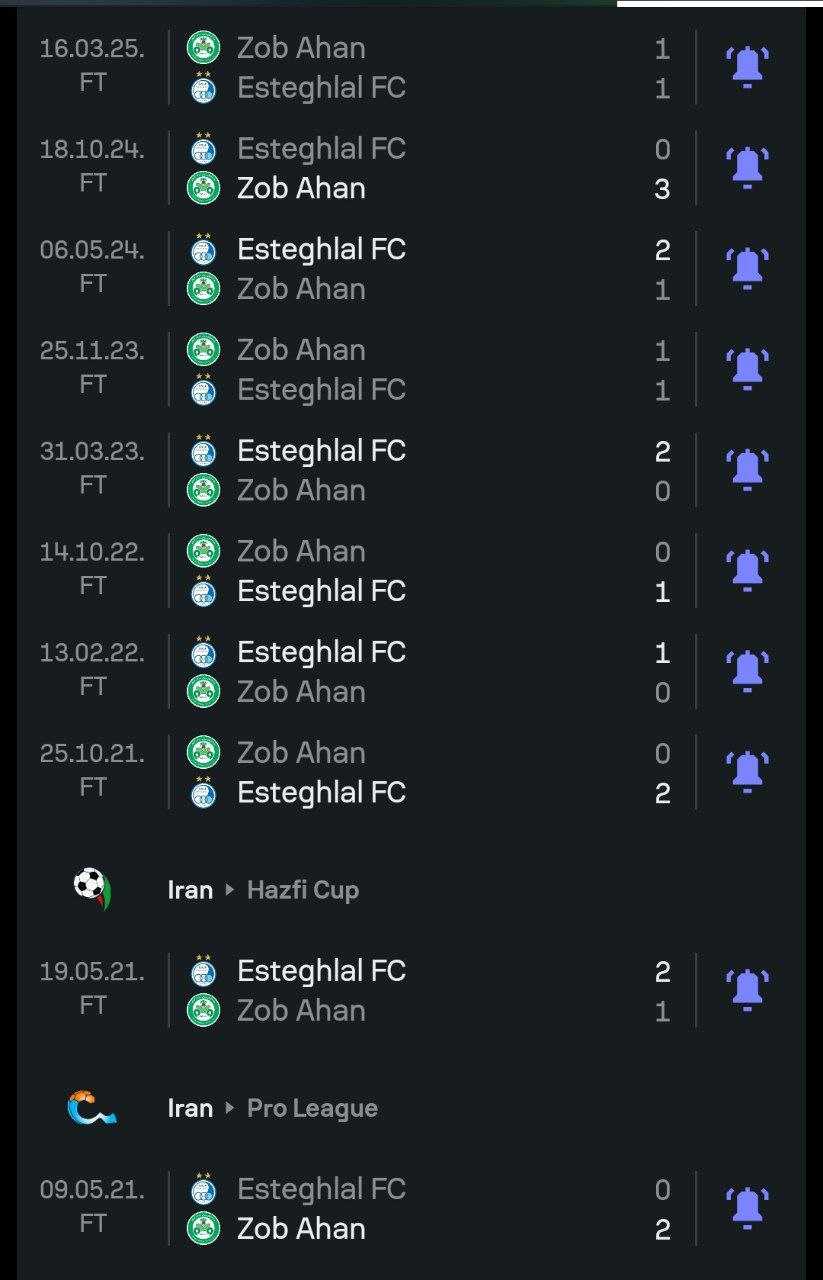Expand arrow between Iran and Hazfi Cup

pyautogui.click(x=229, y=890)
